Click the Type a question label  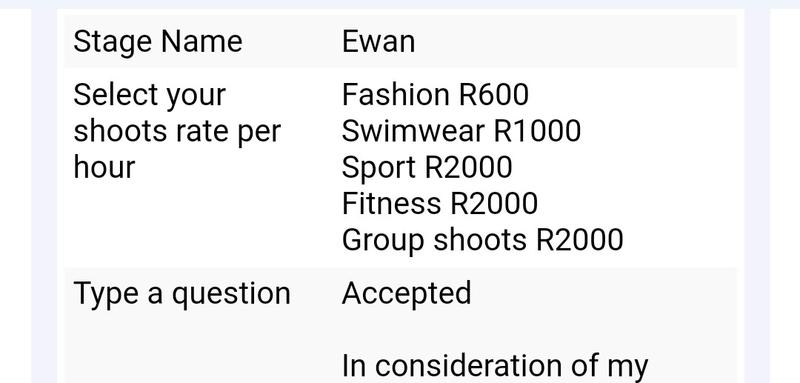coord(182,294)
